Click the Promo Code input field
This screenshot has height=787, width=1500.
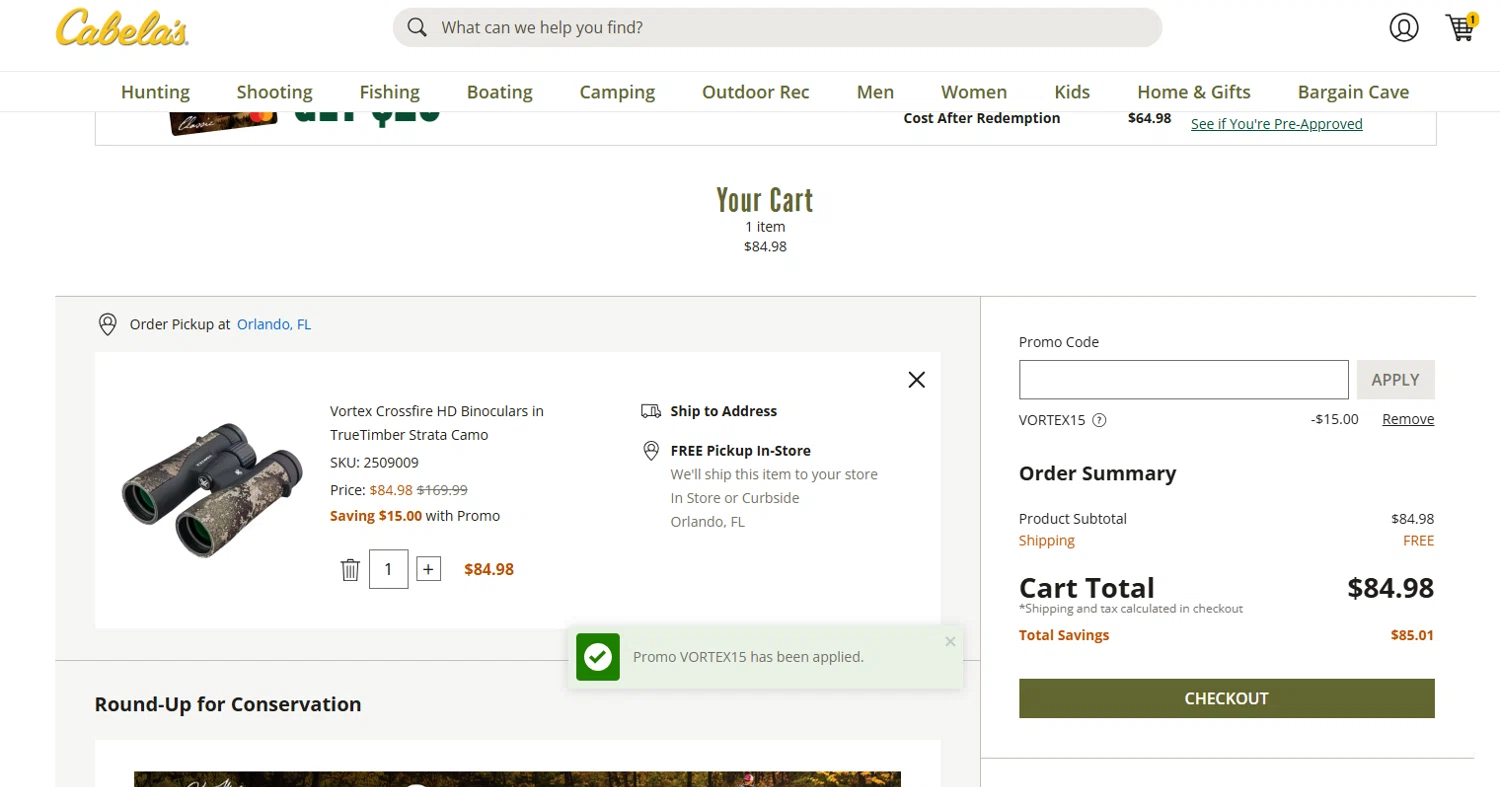[x=1184, y=380]
